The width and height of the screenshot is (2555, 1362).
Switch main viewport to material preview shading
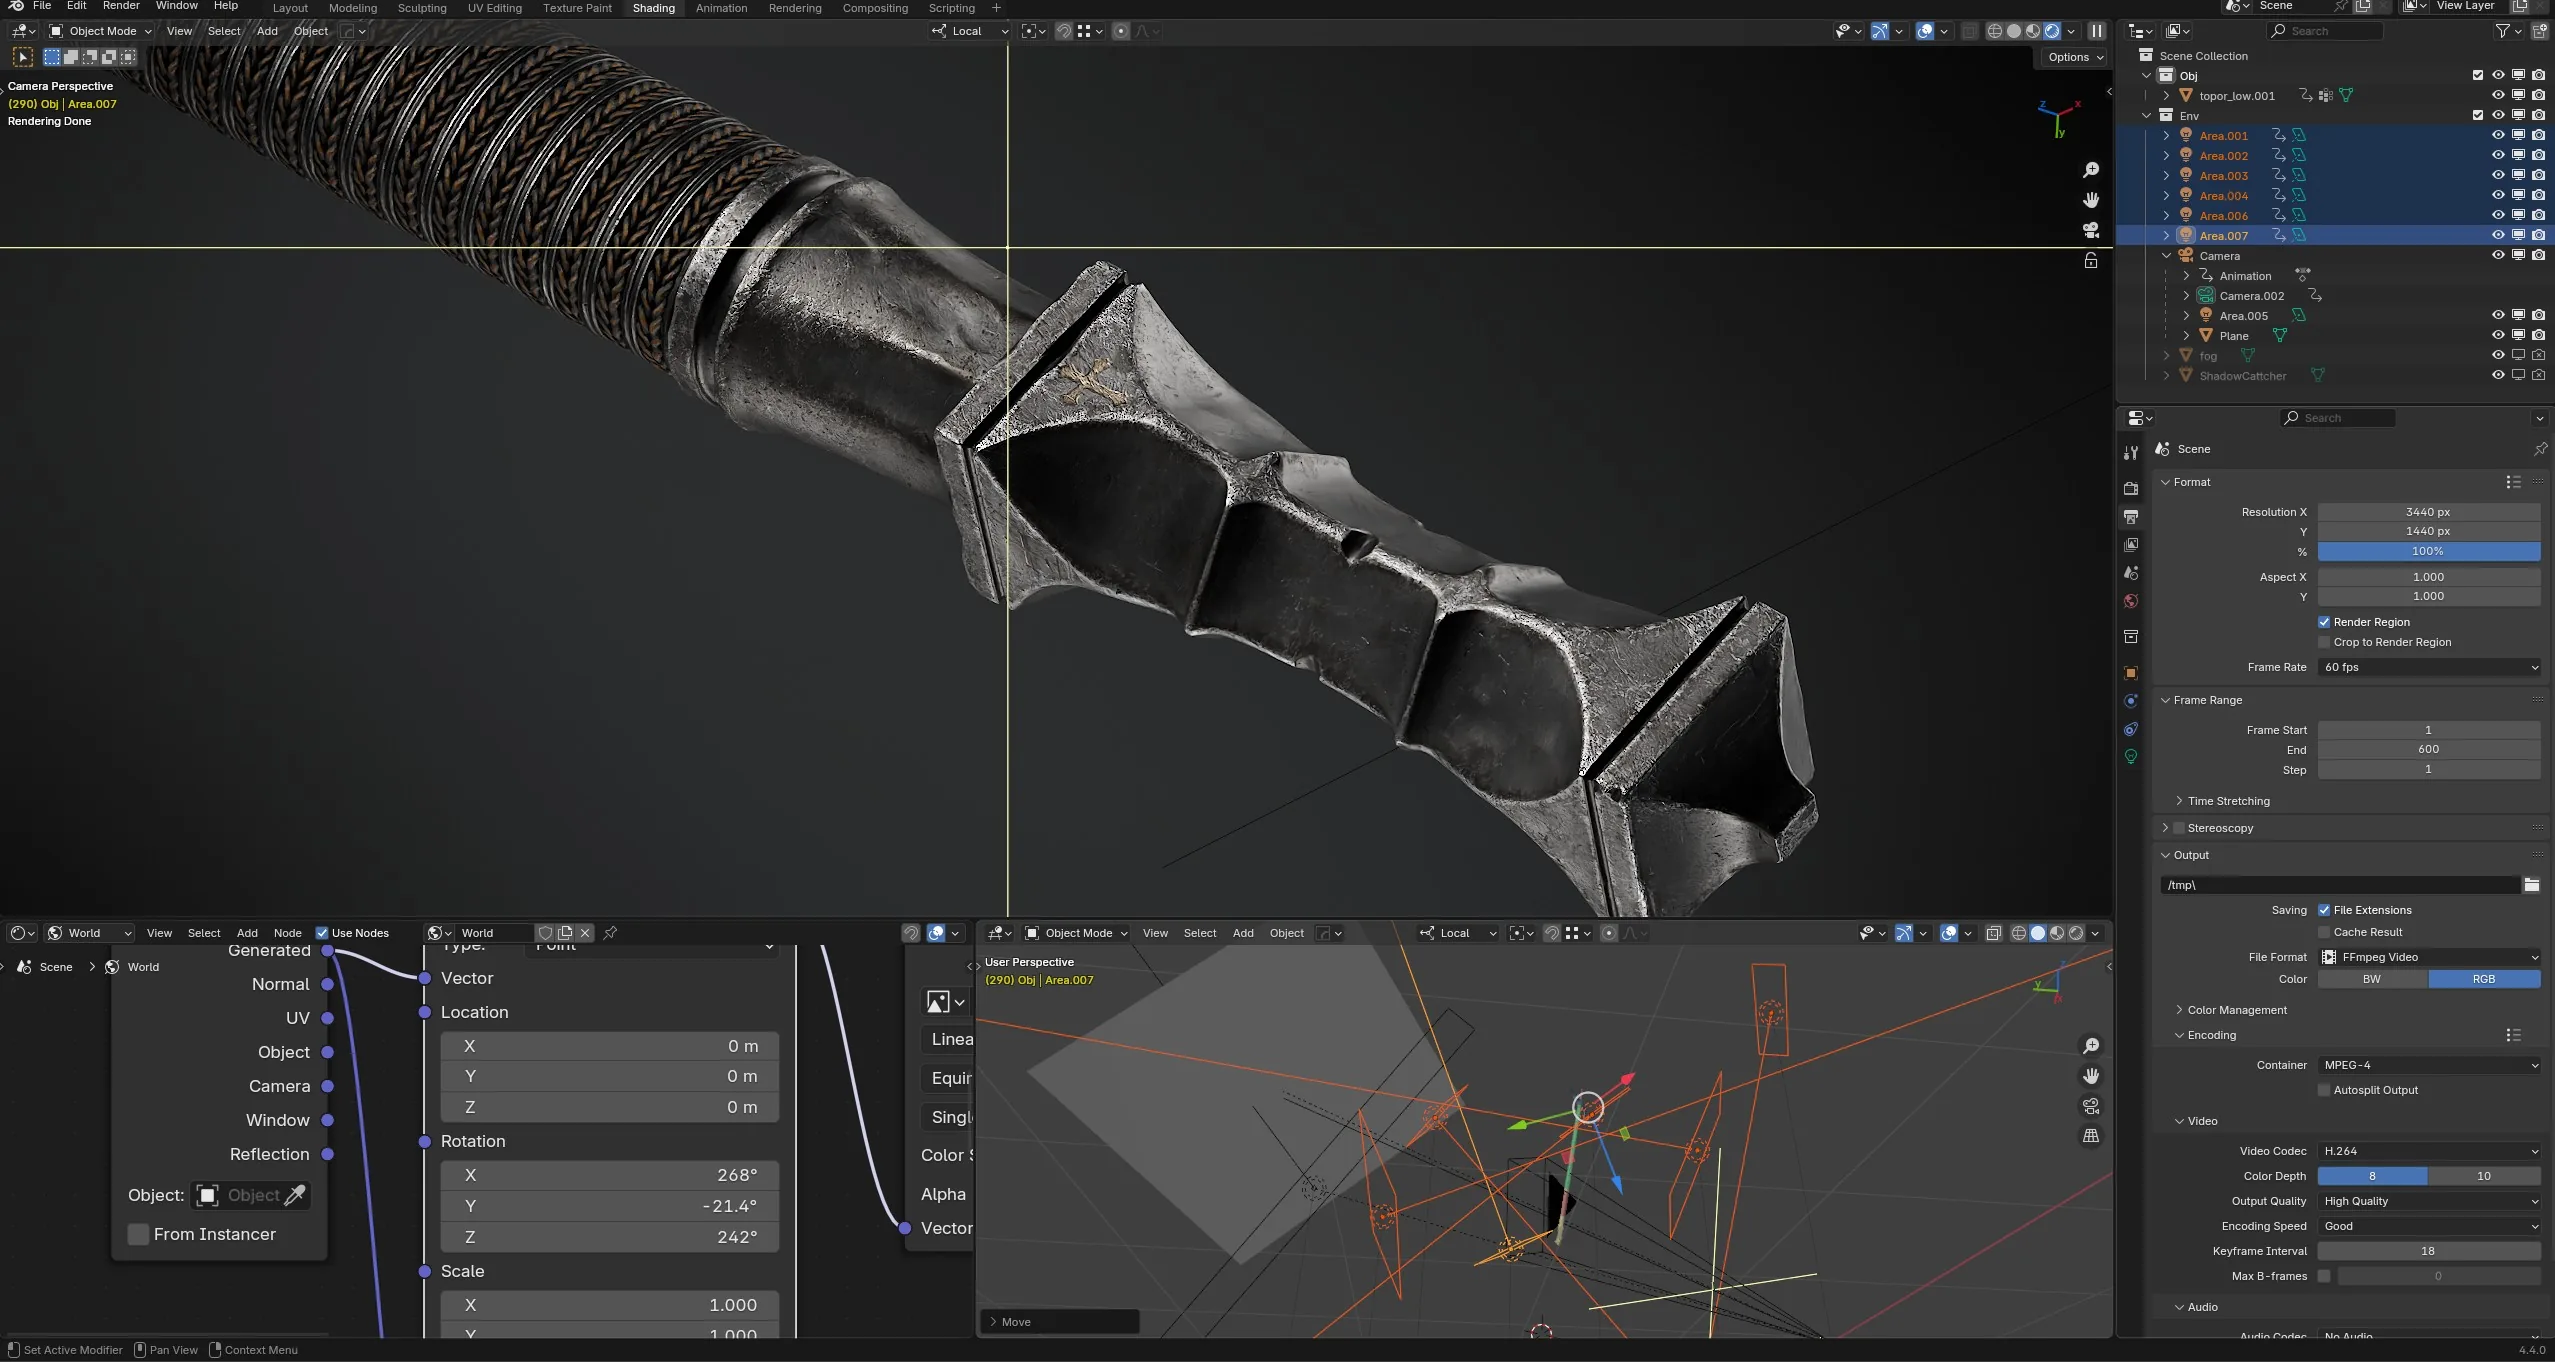click(2032, 31)
